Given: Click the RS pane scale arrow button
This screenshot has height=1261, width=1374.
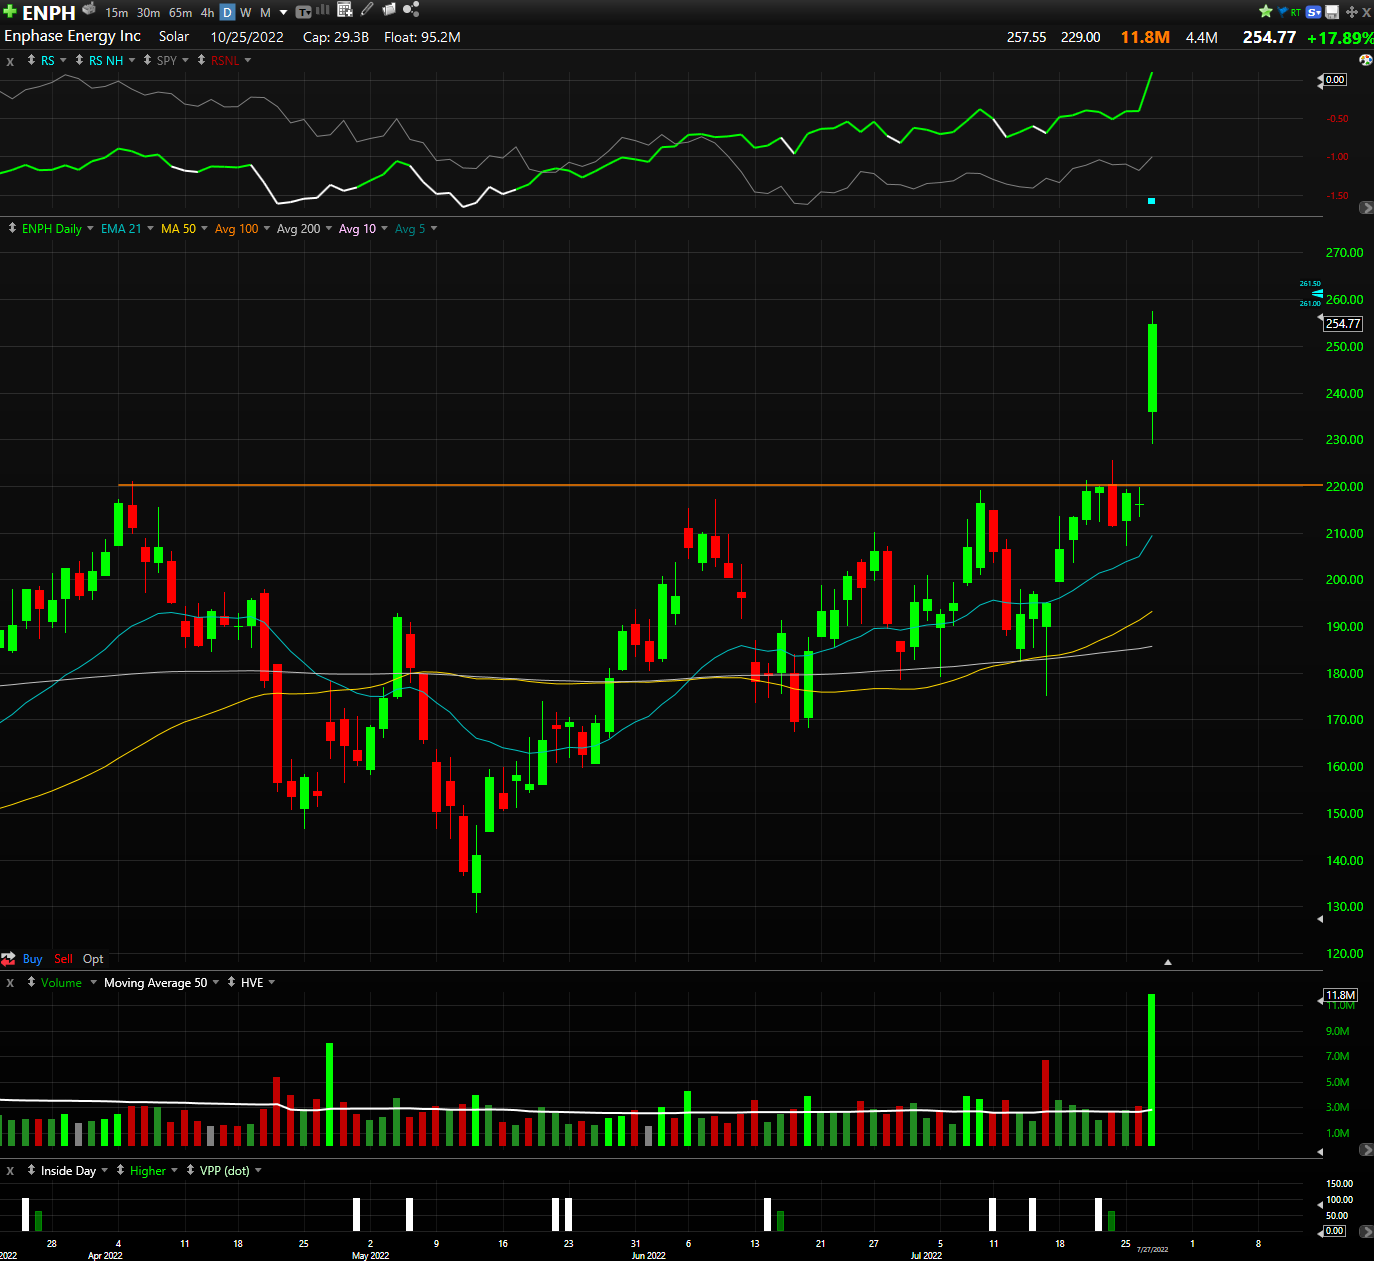Looking at the screenshot, I should [1366, 208].
